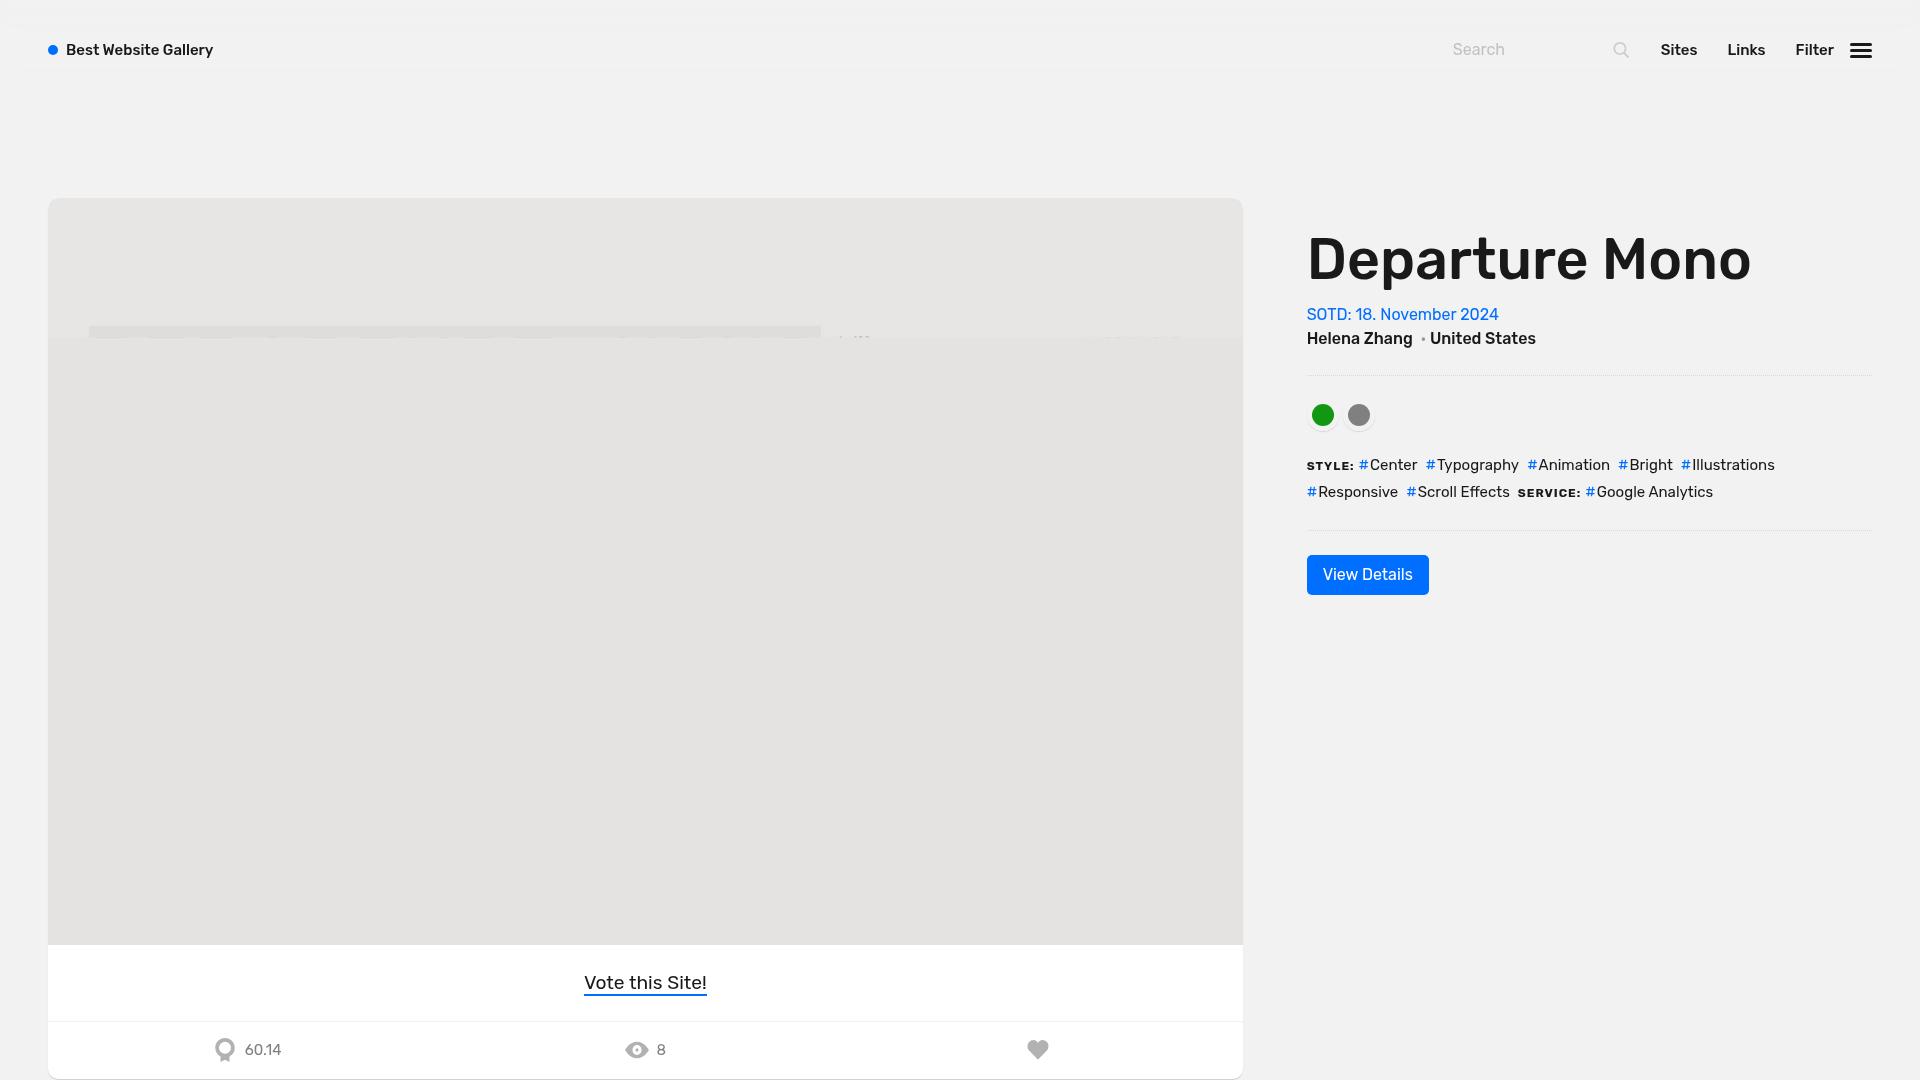Click the Vote this Site! link

click(x=645, y=983)
